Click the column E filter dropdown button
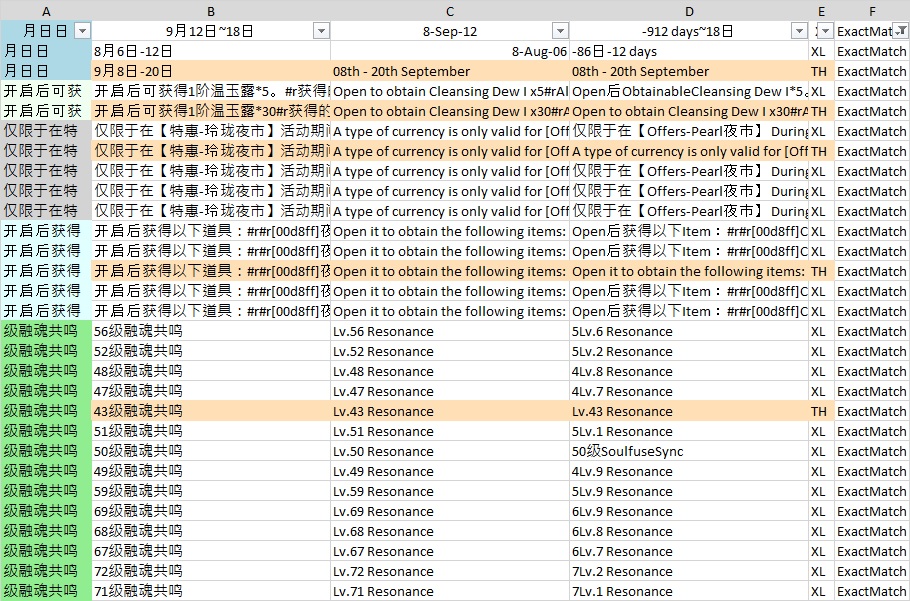 825,31
